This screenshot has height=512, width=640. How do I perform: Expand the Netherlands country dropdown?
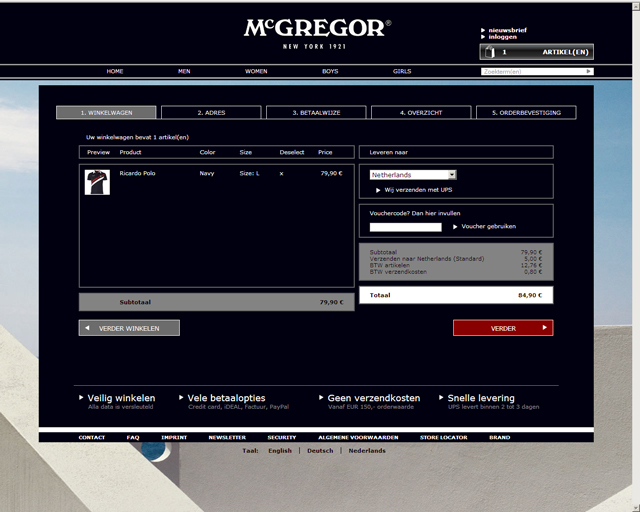point(413,175)
